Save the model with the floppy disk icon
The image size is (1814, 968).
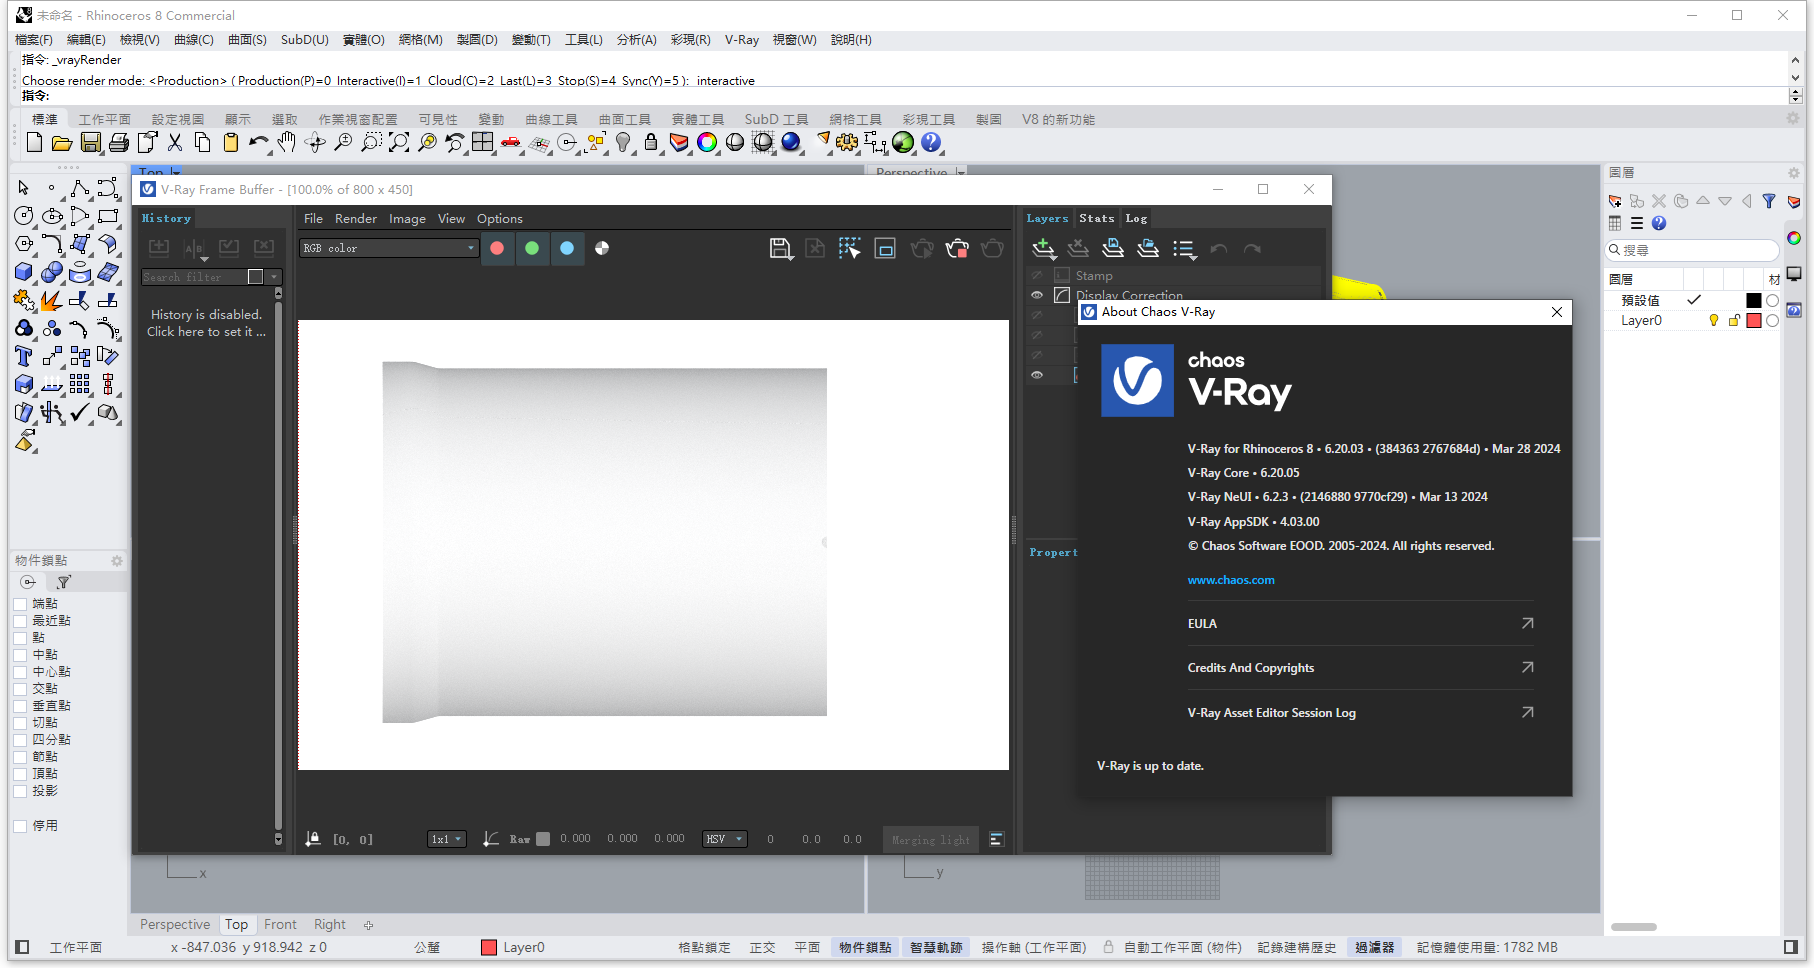pyautogui.click(x=90, y=143)
